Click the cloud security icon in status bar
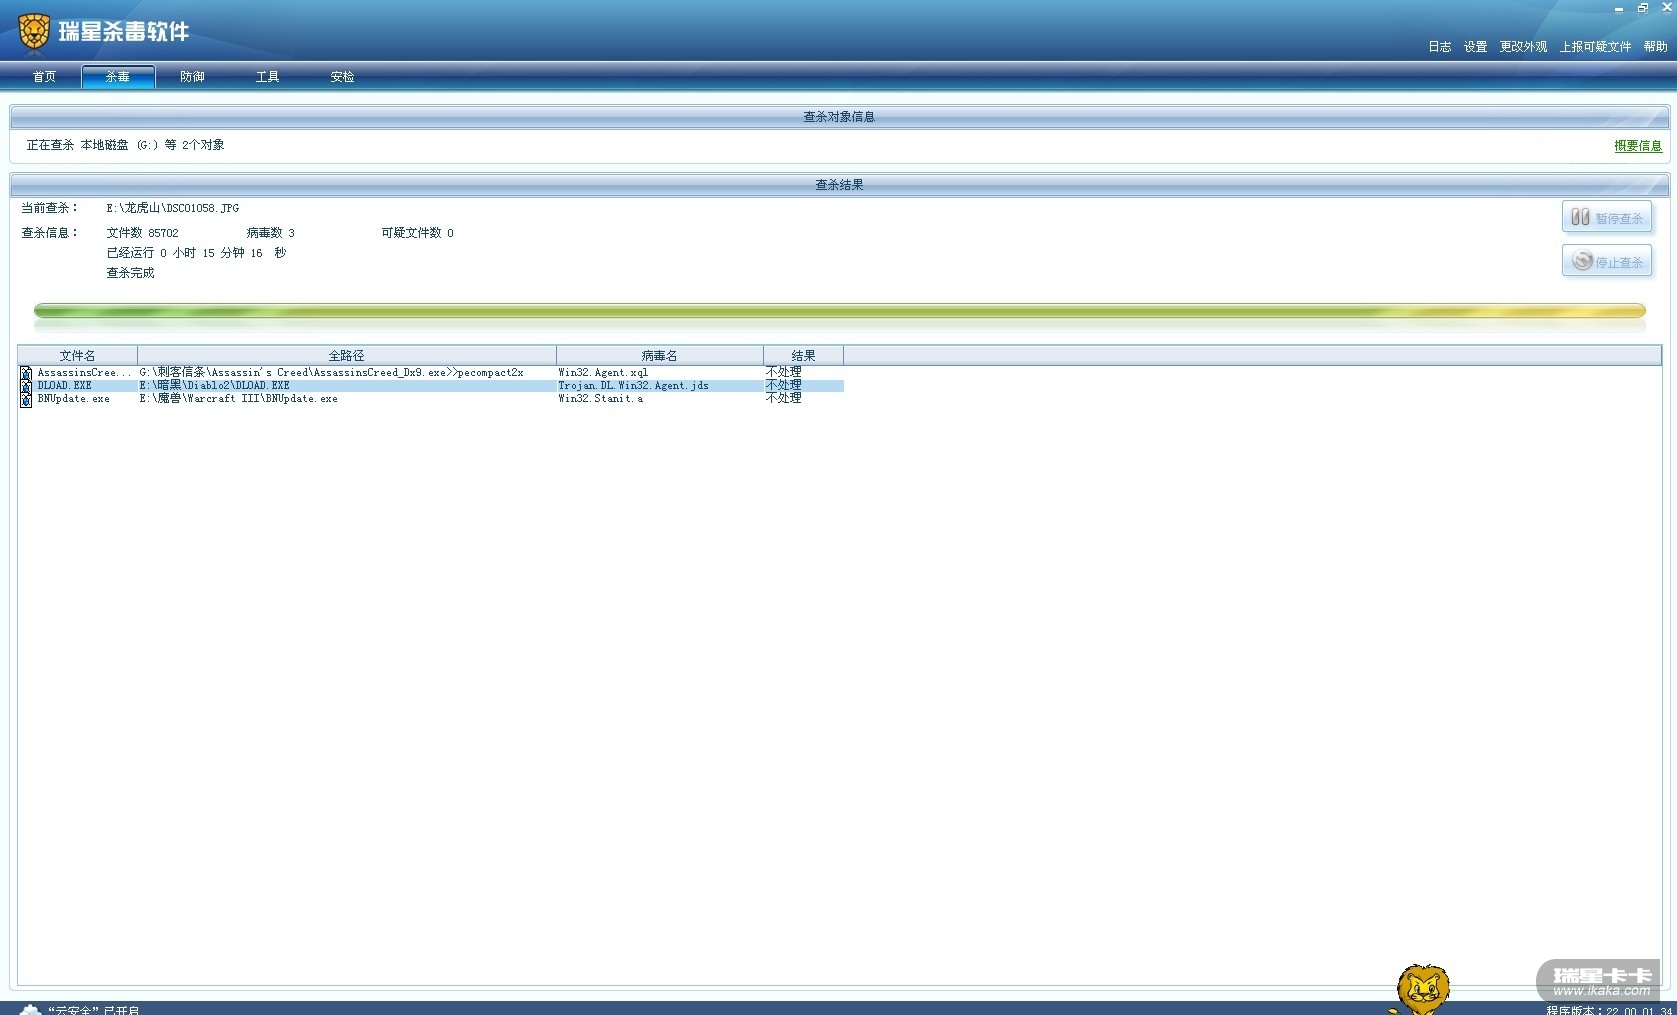This screenshot has height=1015, width=1677. tap(30, 1009)
